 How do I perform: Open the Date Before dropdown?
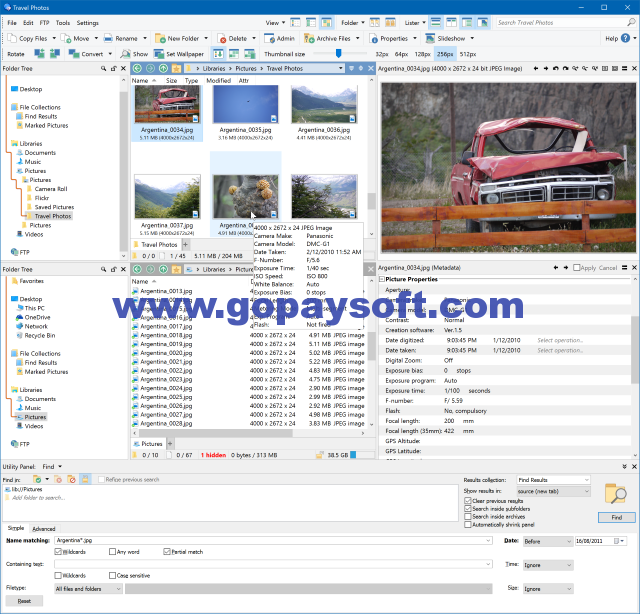(548, 541)
